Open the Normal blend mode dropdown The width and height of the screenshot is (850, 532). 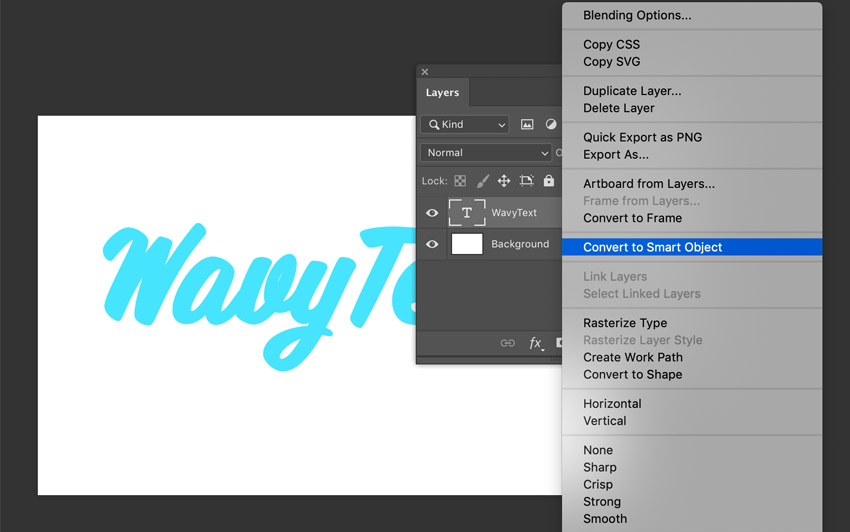click(x=486, y=153)
